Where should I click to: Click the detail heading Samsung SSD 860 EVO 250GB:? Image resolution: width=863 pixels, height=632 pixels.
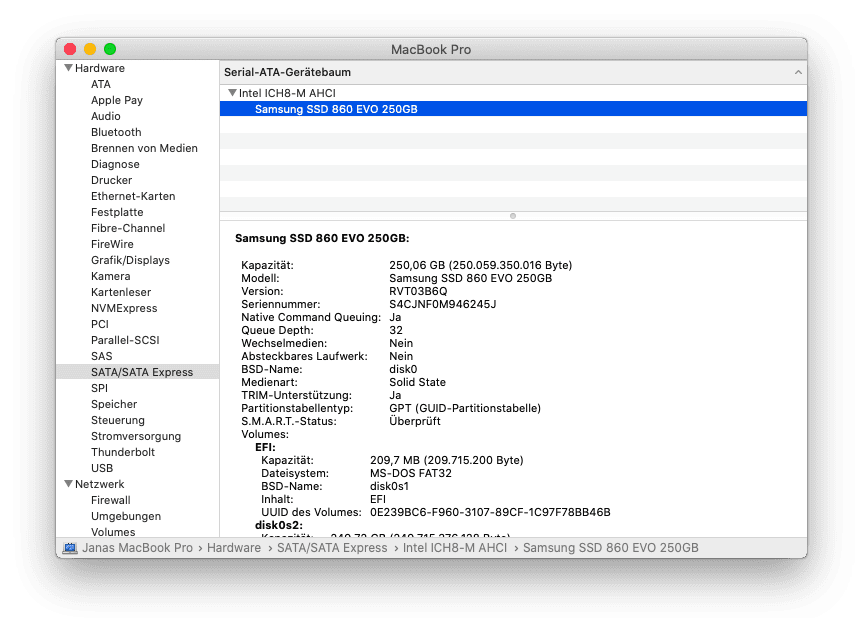pyautogui.click(x=322, y=238)
